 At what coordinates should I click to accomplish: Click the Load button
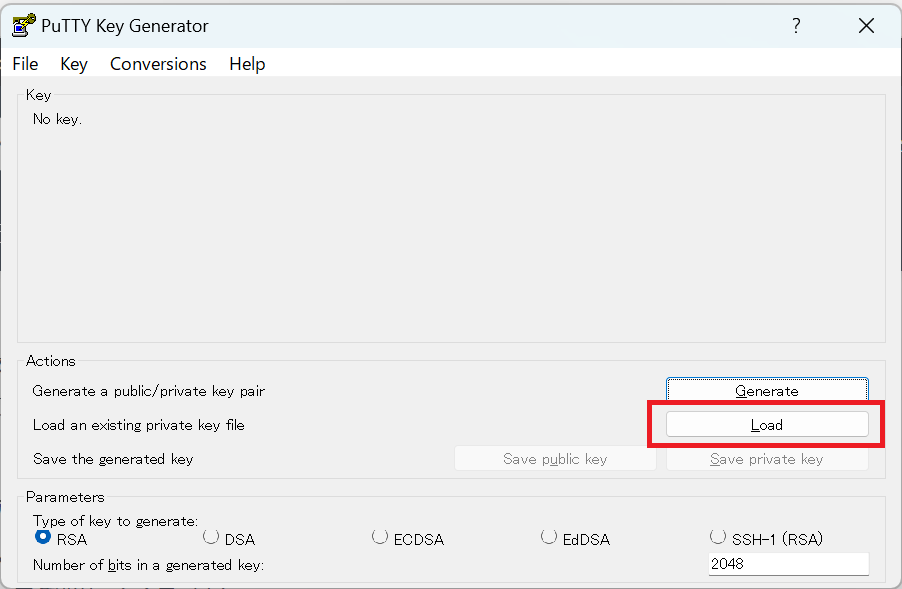point(767,424)
